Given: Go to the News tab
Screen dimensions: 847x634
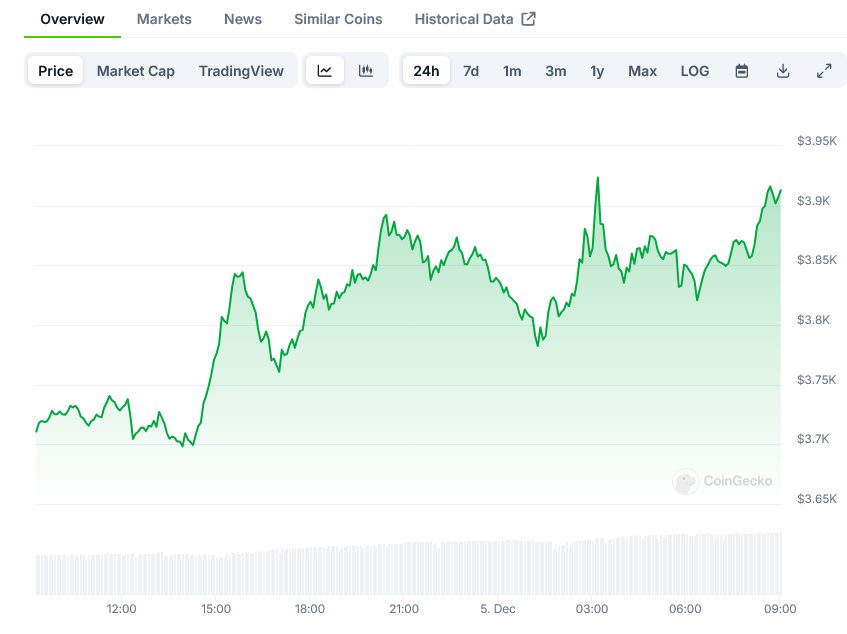Looking at the screenshot, I should 243,19.
